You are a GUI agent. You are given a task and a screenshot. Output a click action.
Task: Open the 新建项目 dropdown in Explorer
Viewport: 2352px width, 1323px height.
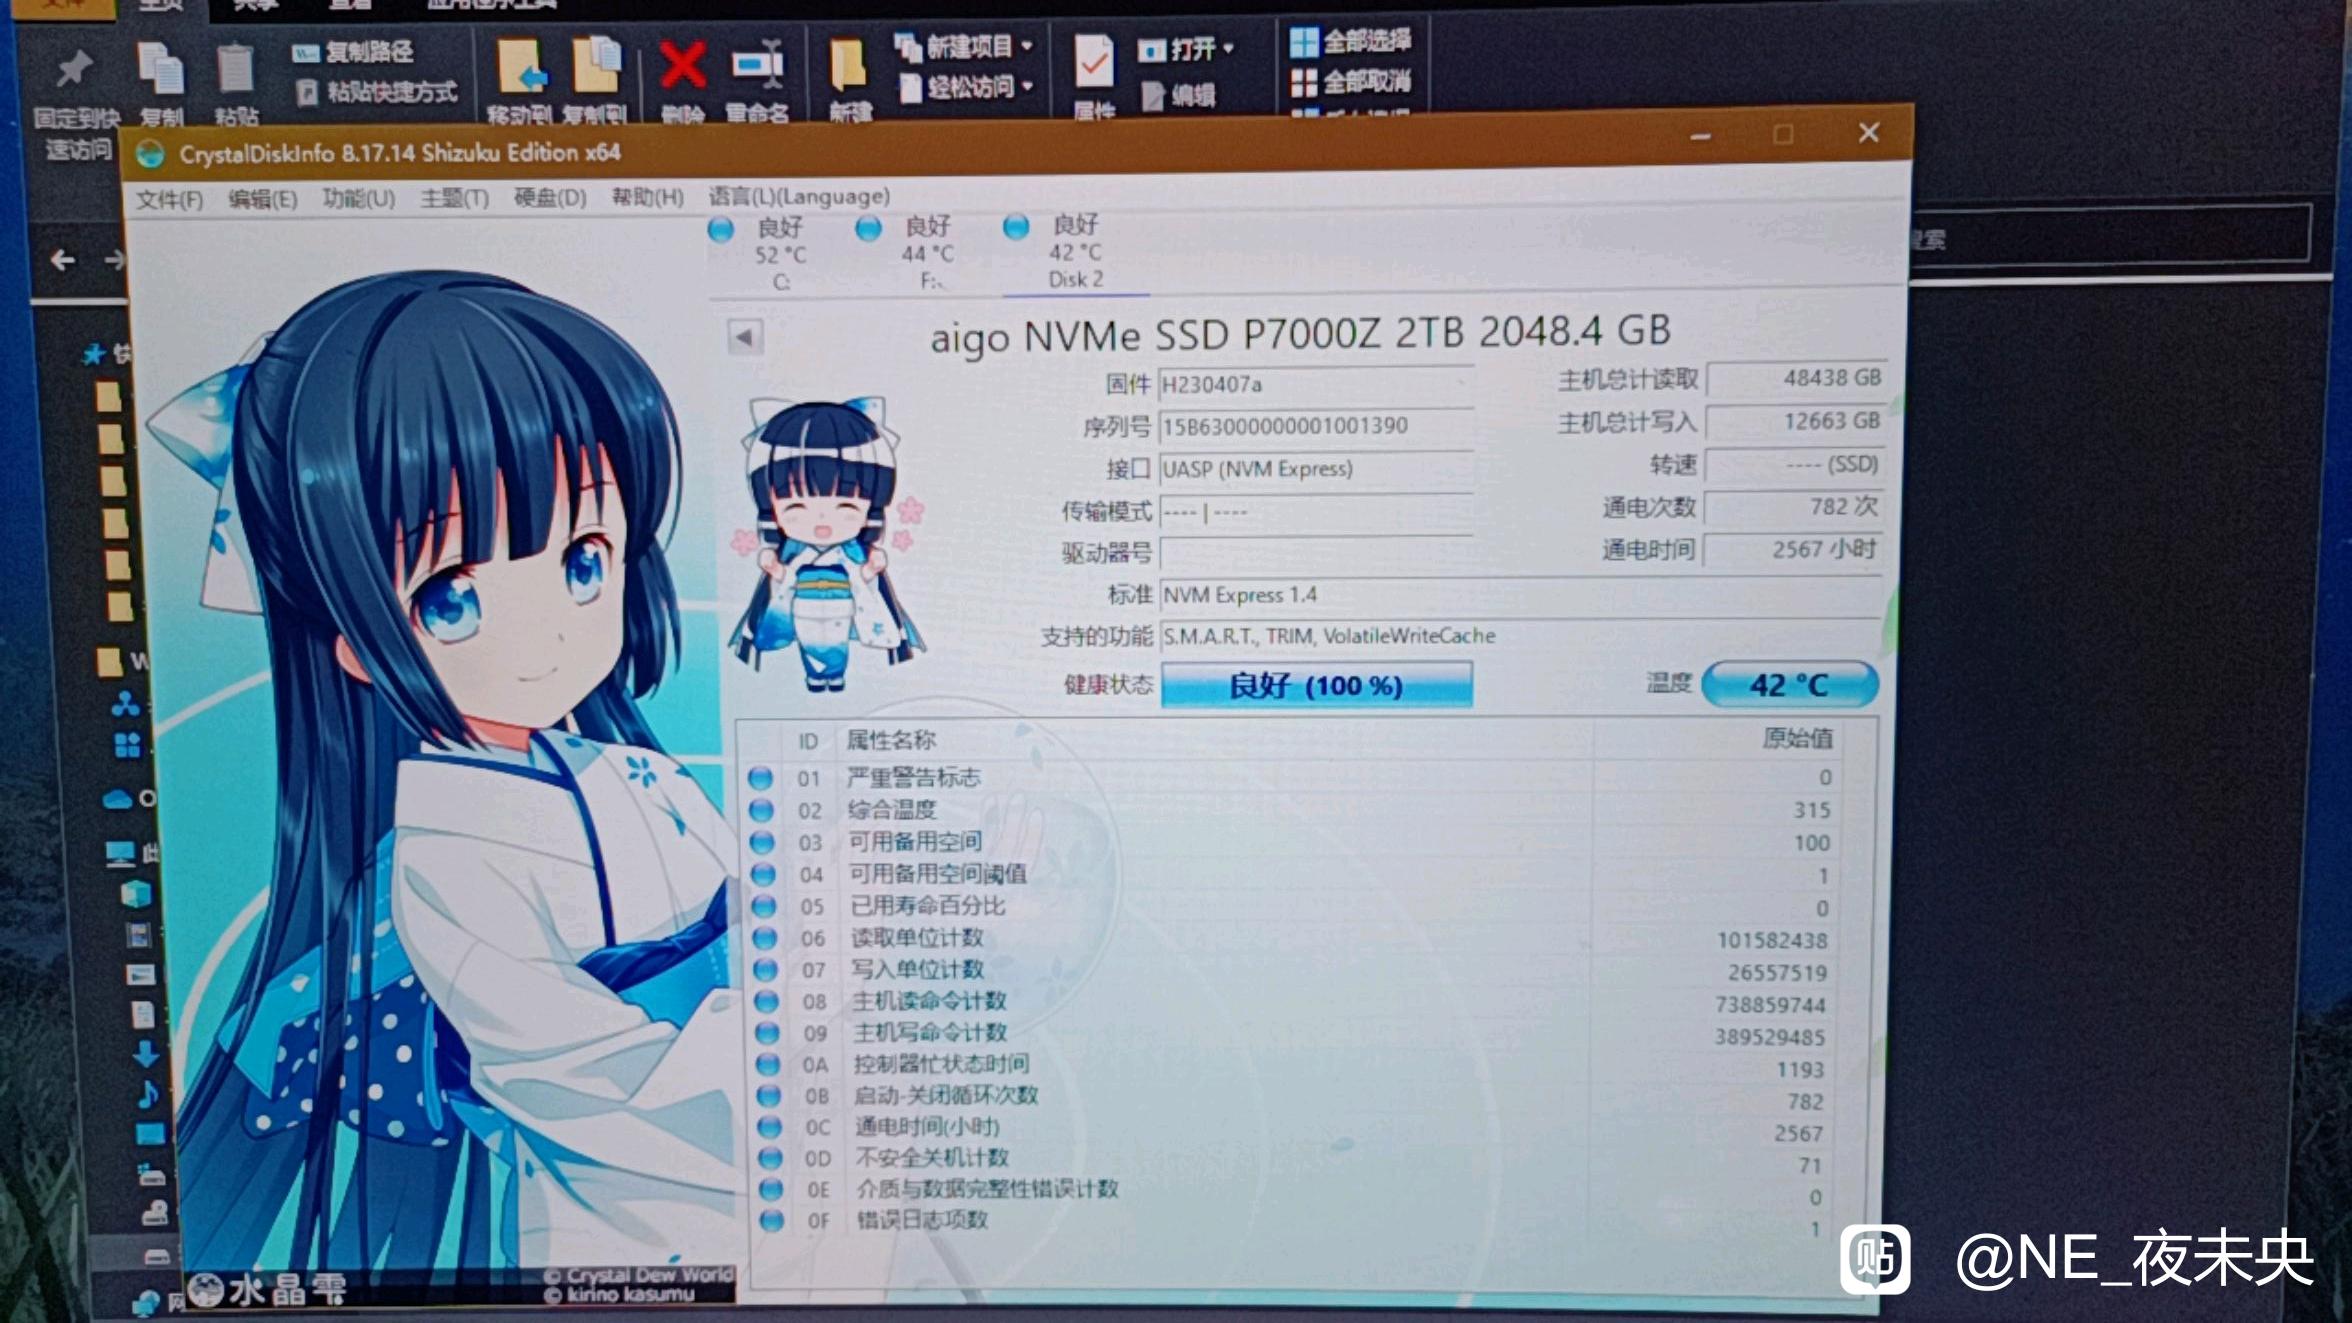964,46
